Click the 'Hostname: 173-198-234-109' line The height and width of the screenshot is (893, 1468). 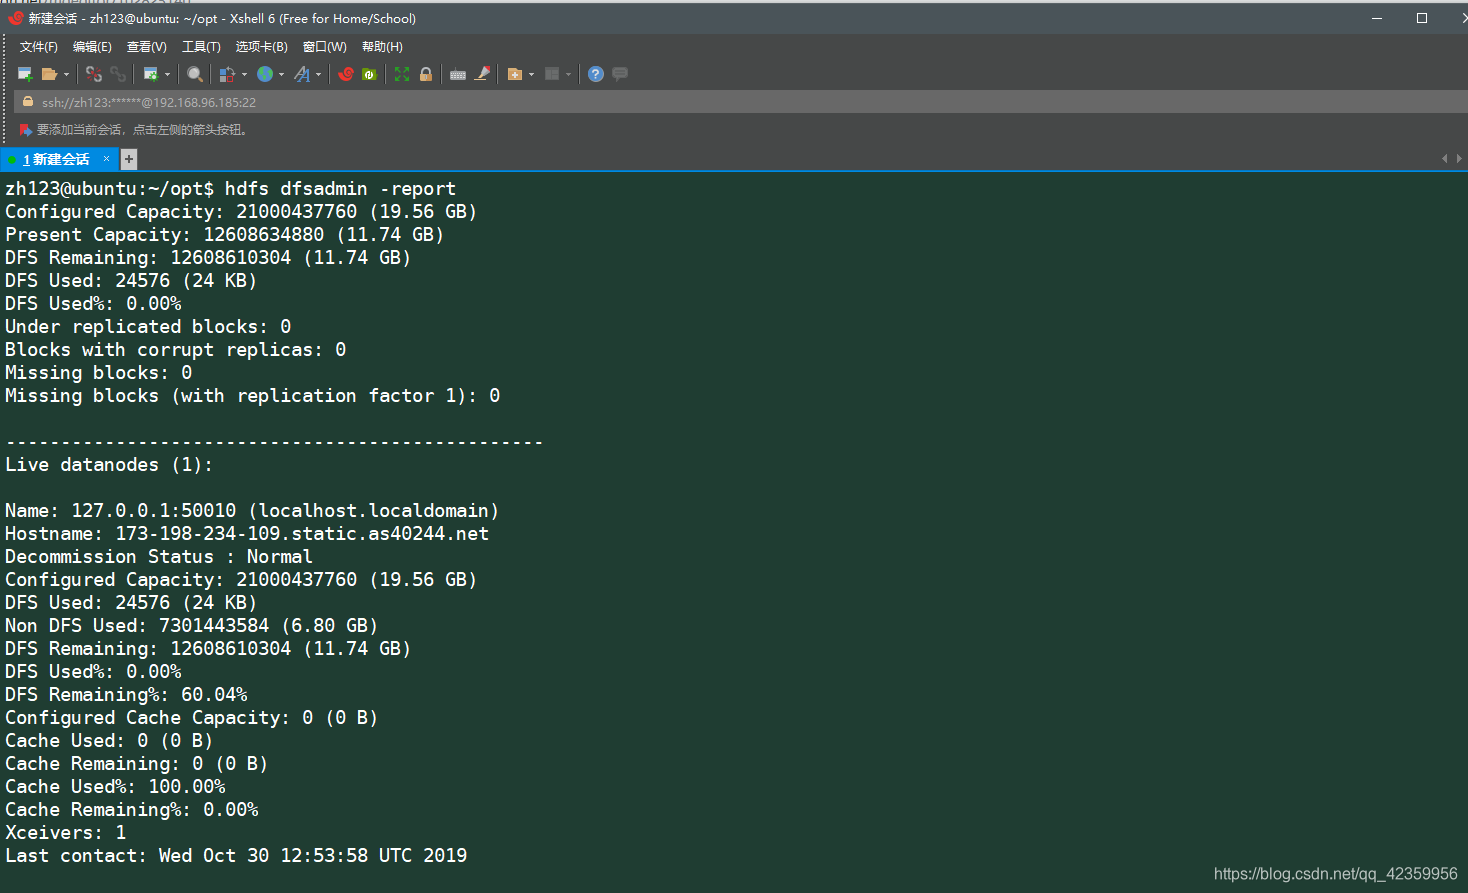click(x=247, y=534)
